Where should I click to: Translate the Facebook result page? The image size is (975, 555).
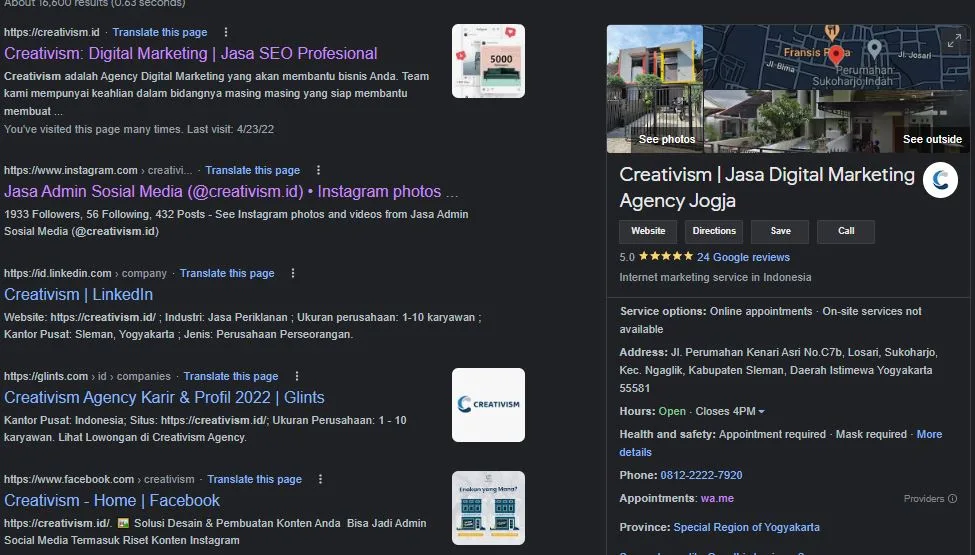coord(254,480)
